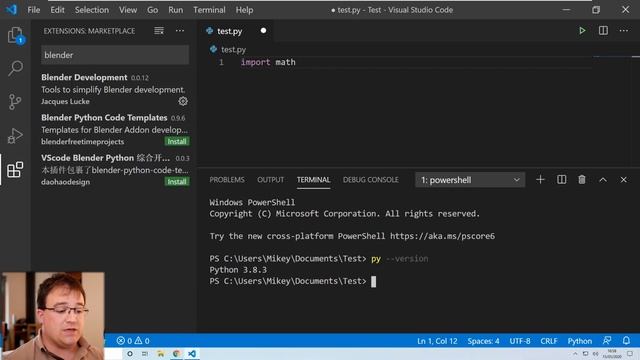
Task: Open VScode Blender Python extension entry
Action: 115,170
